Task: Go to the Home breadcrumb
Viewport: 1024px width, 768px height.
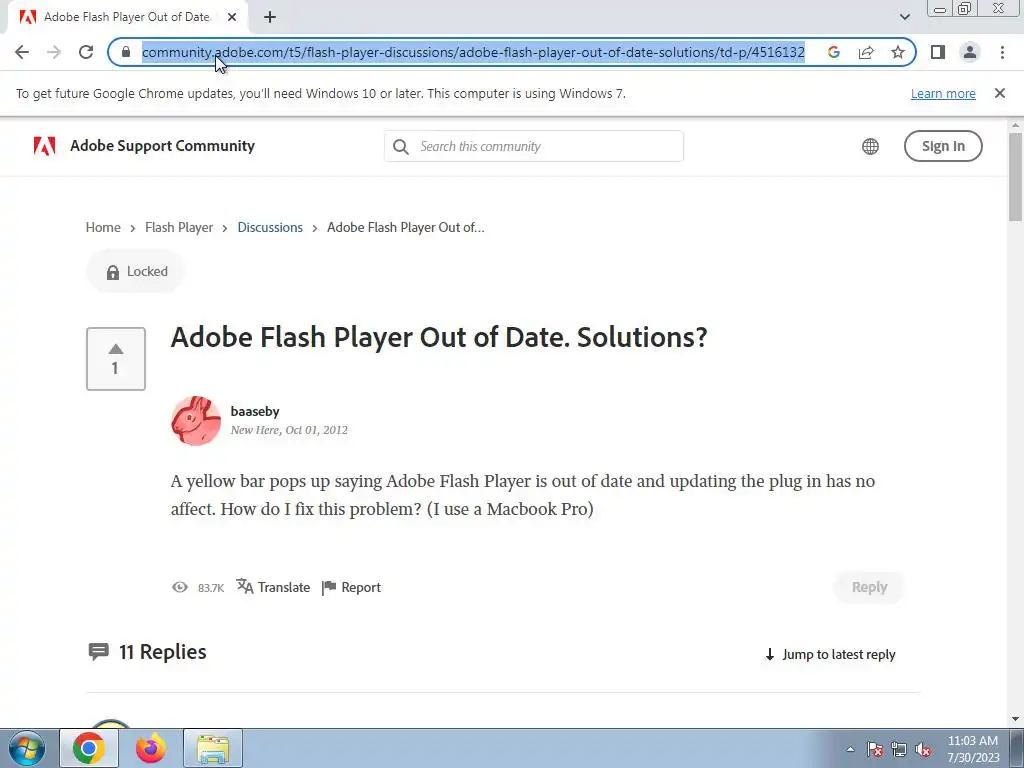Action: [103, 227]
